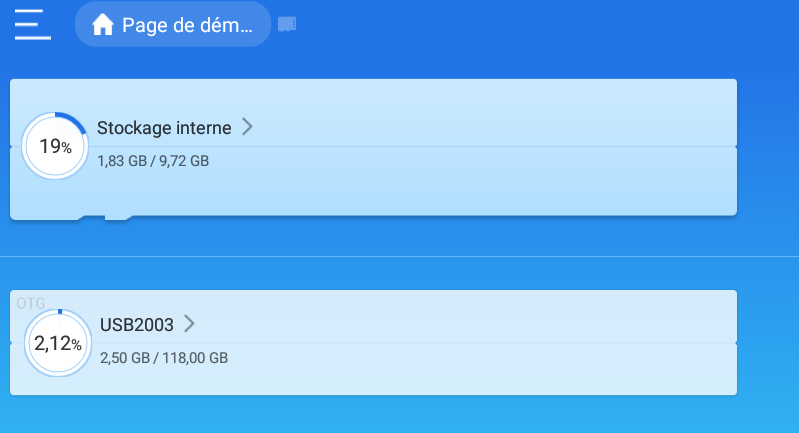Click the blue background below USB2003 card
Screen dimensions: 799x433
400,415
